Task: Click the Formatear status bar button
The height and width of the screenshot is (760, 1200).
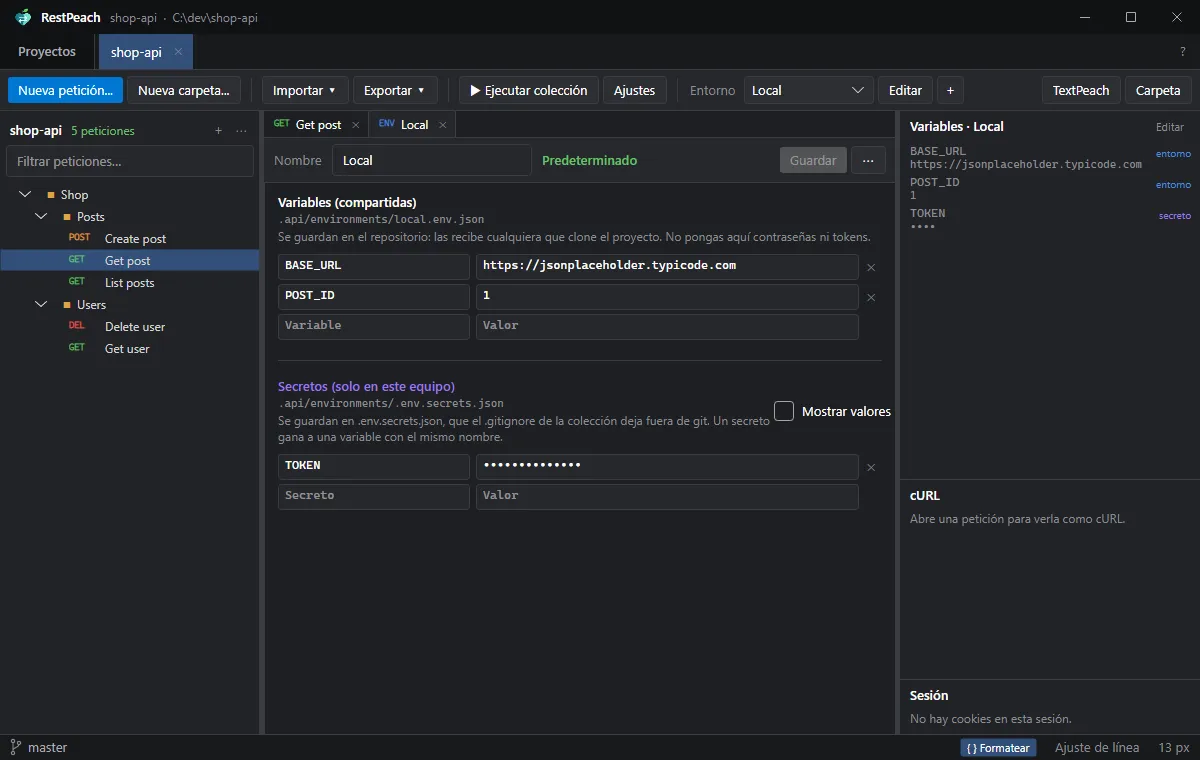Action: point(998,748)
